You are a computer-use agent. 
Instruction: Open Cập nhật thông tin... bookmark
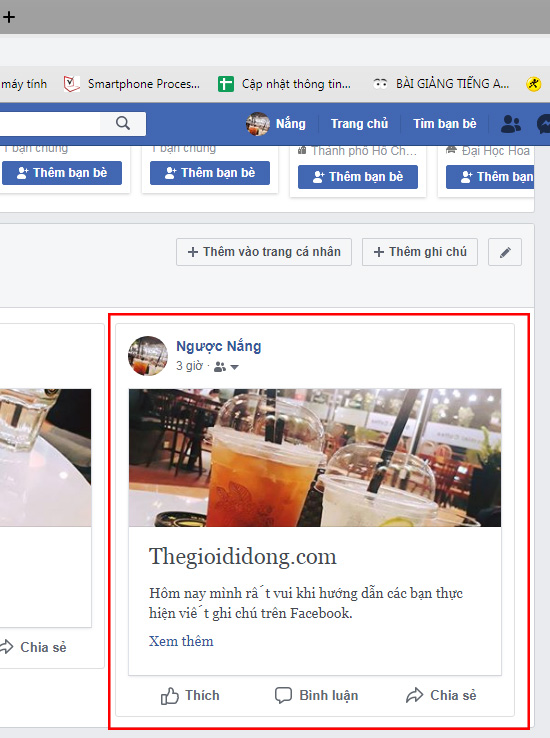pyautogui.click(x=284, y=84)
